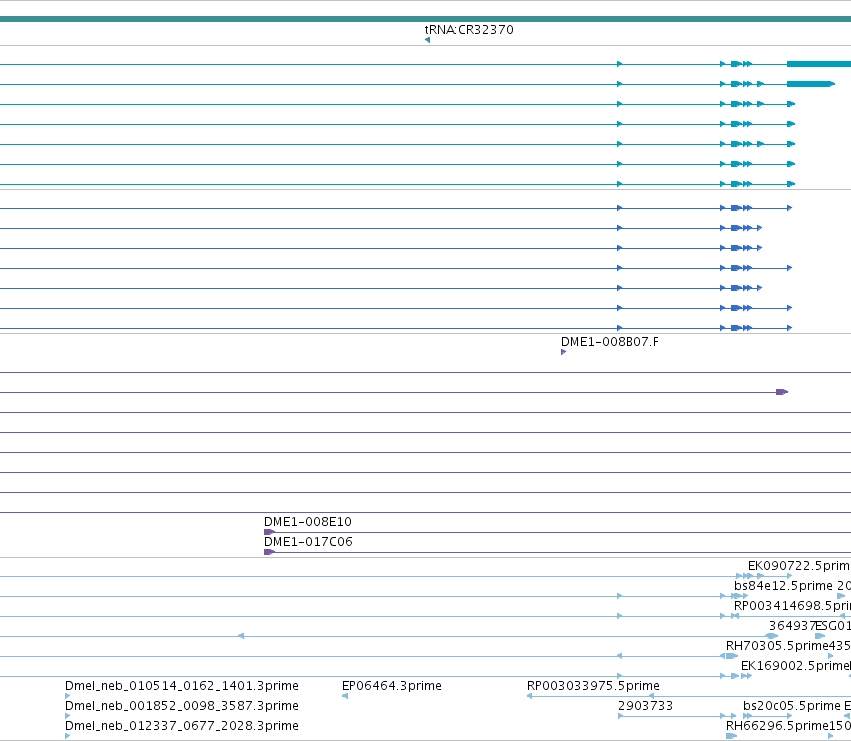This screenshot has width=851, height=741.
Task: Click the DME1-008E10 feature label
Action: click(308, 522)
